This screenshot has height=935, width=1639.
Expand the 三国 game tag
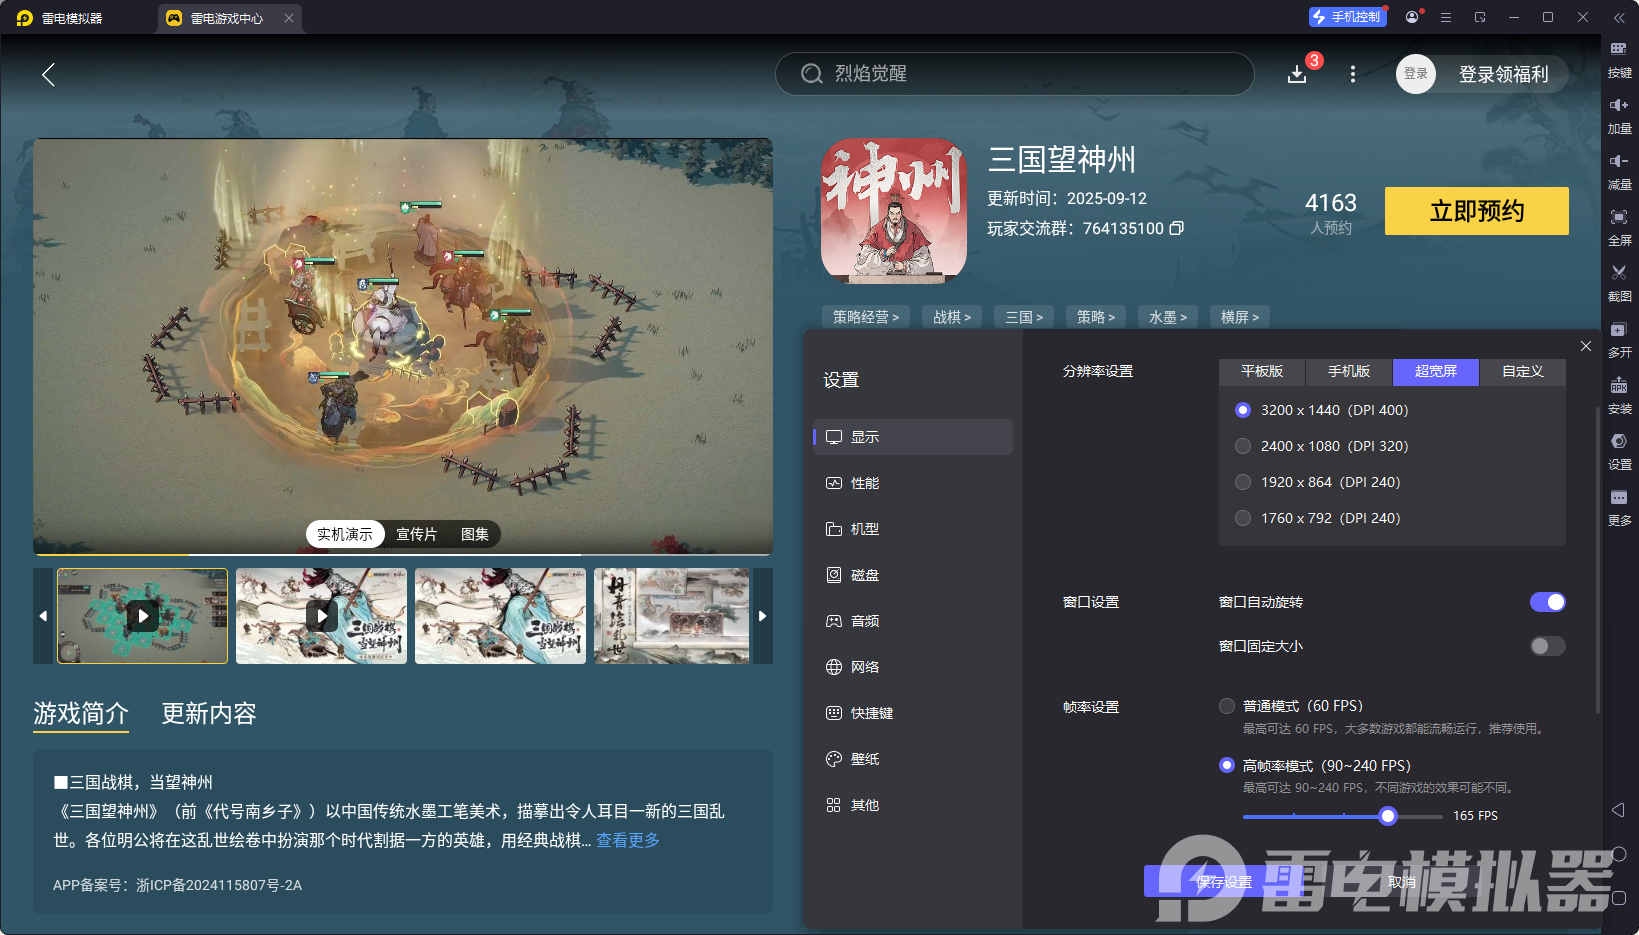pyautogui.click(x=1023, y=316)
